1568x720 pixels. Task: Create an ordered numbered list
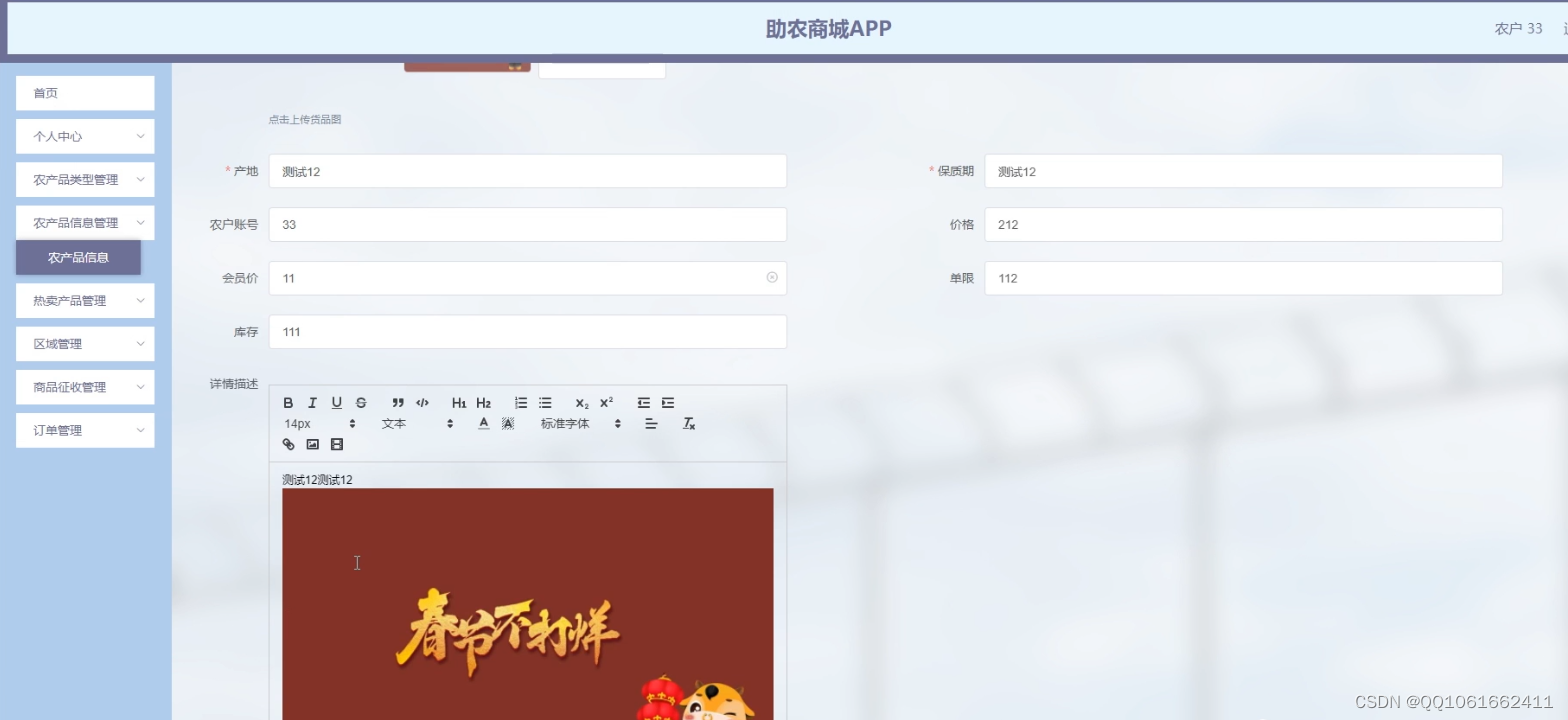(x=520, y=403)
